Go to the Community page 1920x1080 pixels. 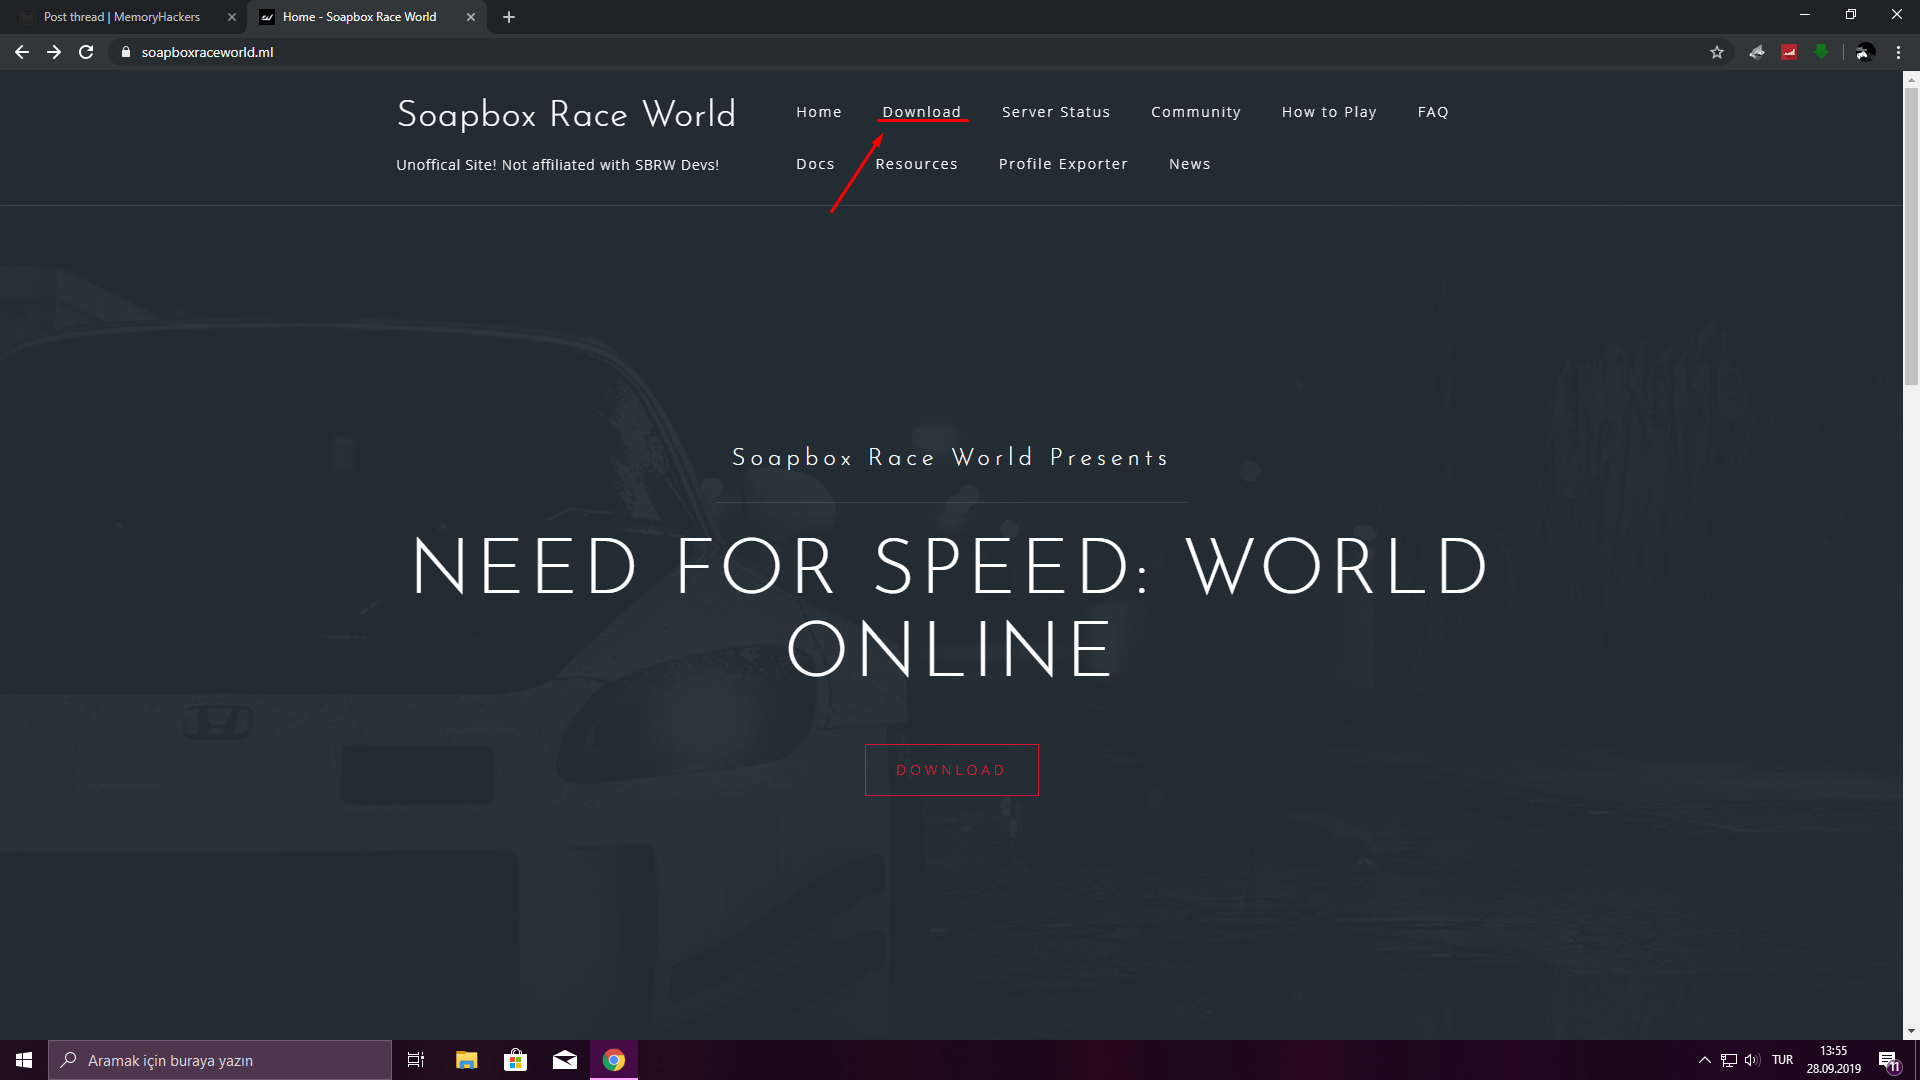(1196, 112)
